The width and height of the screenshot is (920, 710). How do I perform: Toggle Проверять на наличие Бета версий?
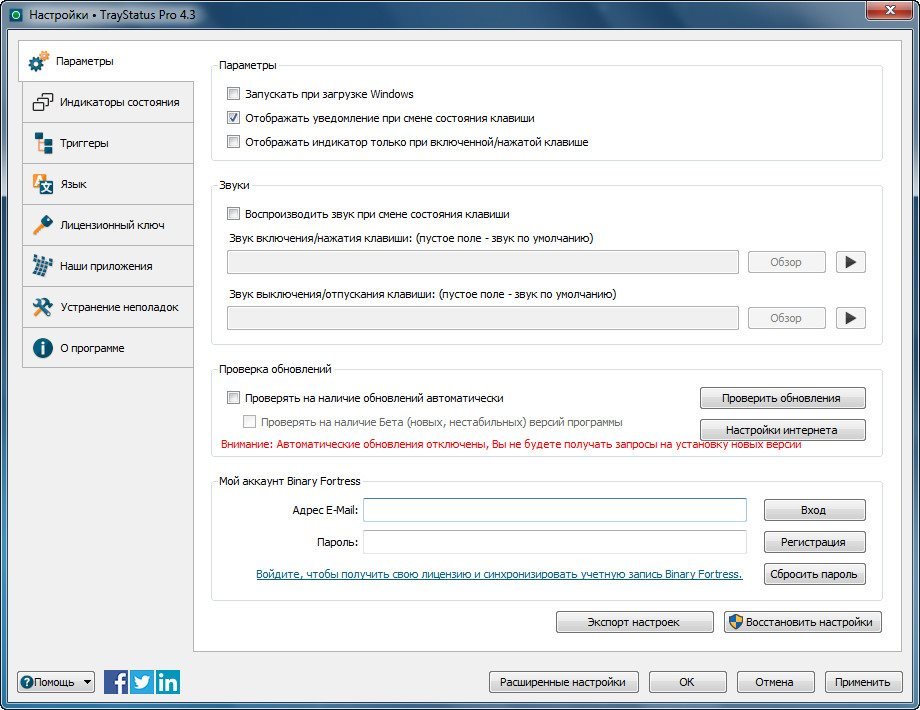(249, 422)
